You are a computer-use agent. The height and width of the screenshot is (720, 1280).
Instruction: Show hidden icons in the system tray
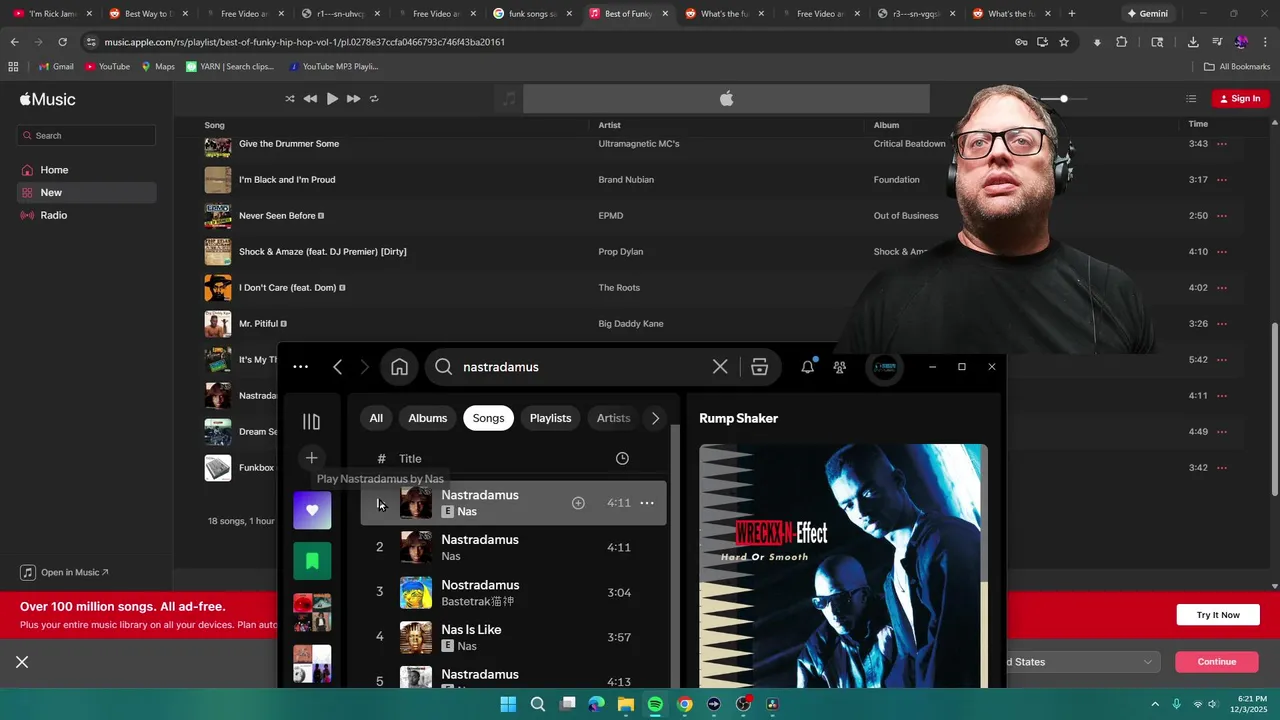point(1155,704)
